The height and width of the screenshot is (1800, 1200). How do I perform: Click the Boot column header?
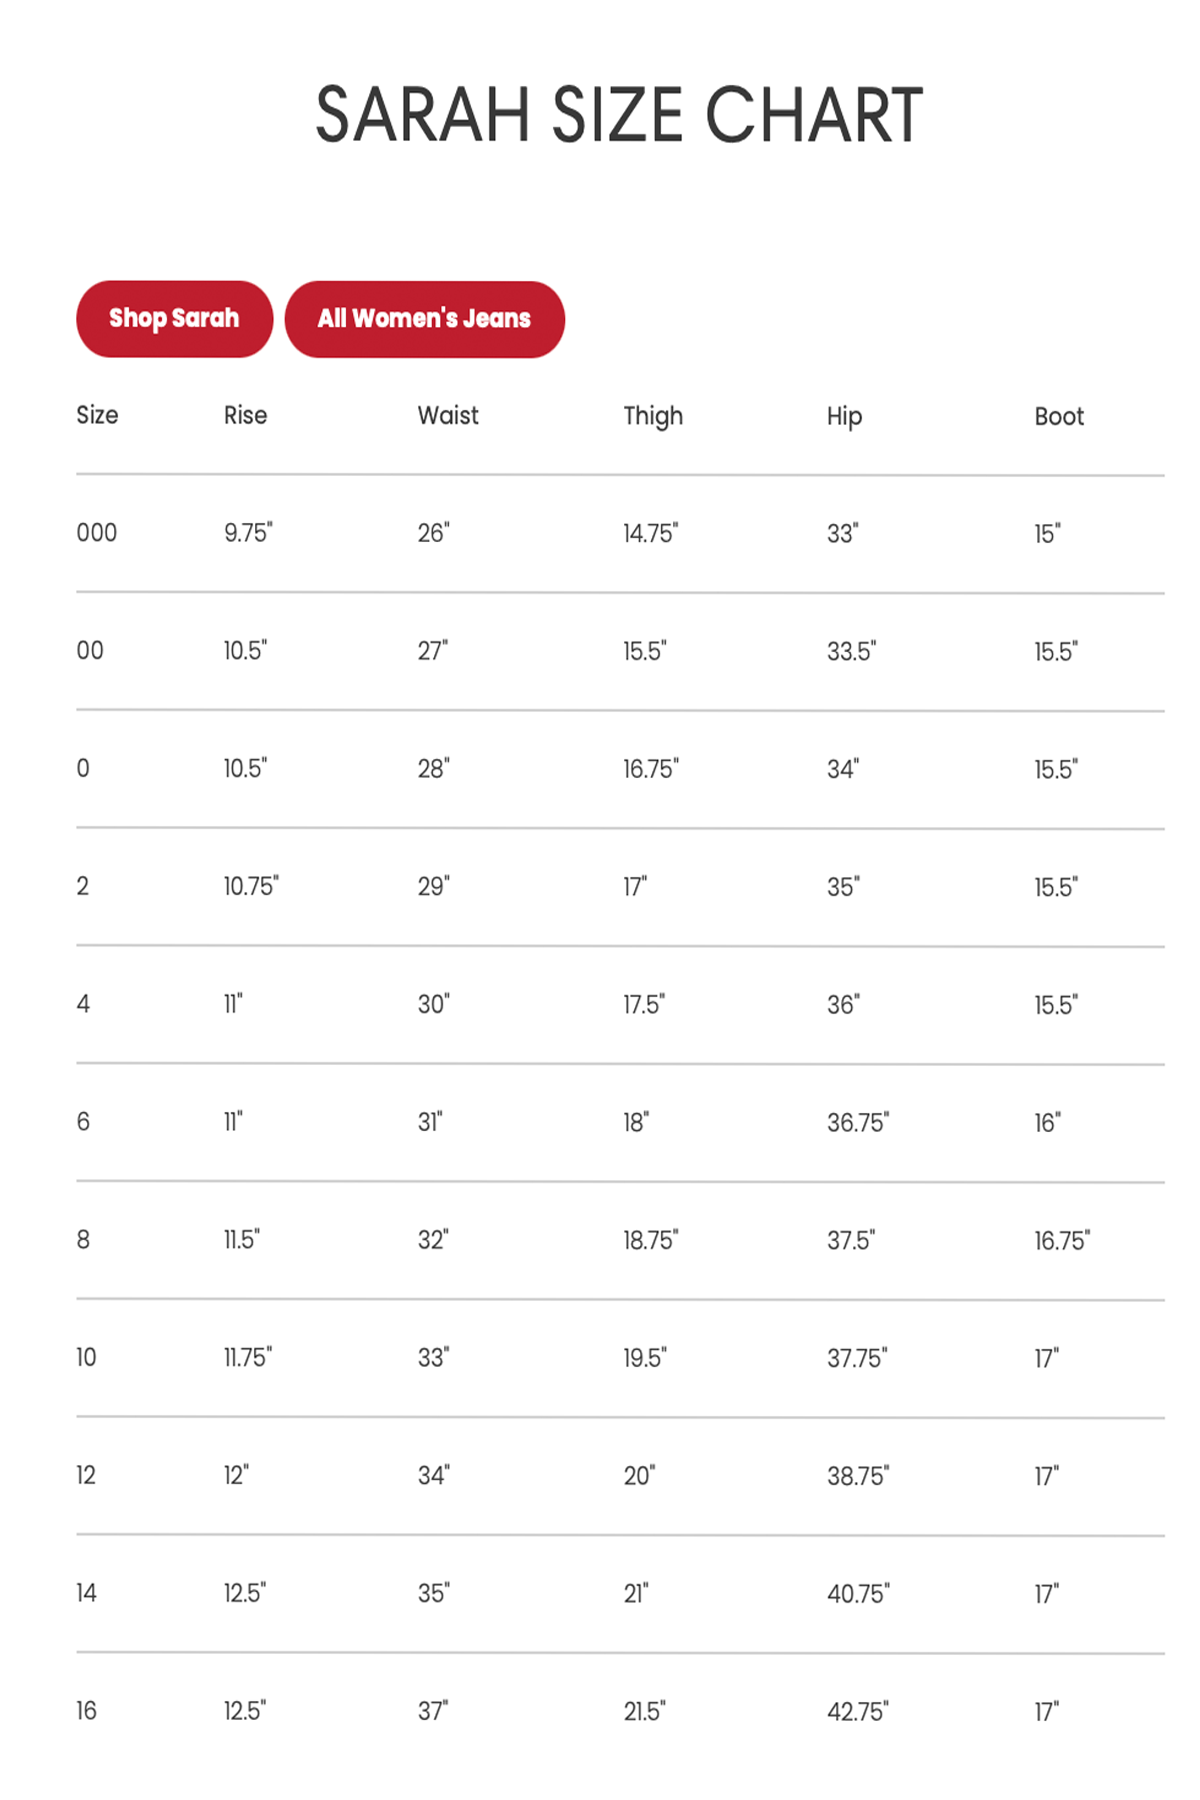pyautogui.click(x=1059, y=416)
